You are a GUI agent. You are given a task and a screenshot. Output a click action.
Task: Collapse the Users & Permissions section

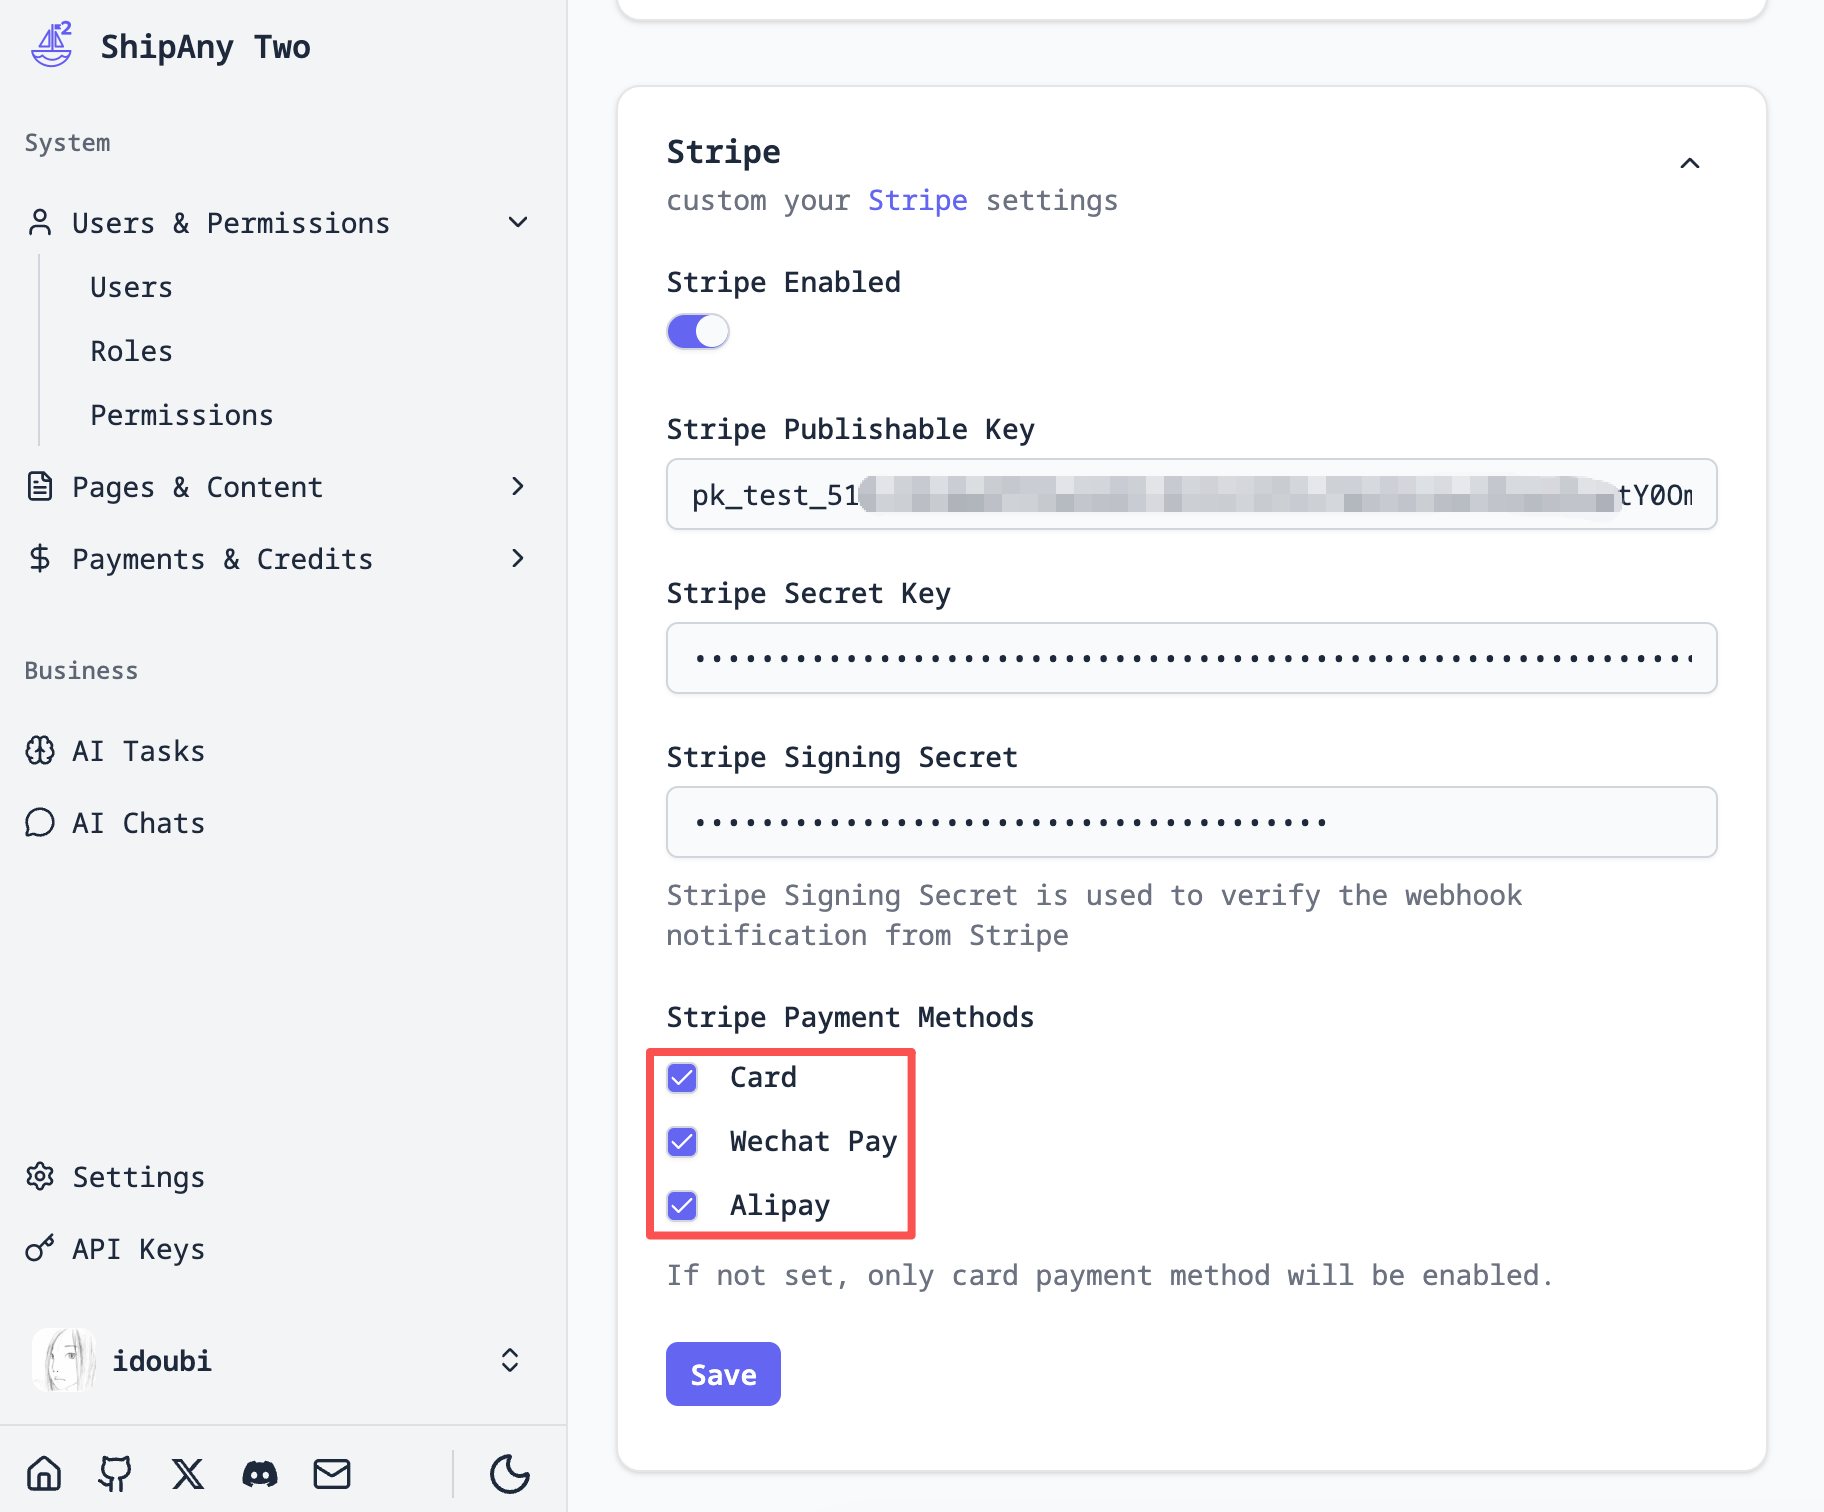(x=517, y=222)
